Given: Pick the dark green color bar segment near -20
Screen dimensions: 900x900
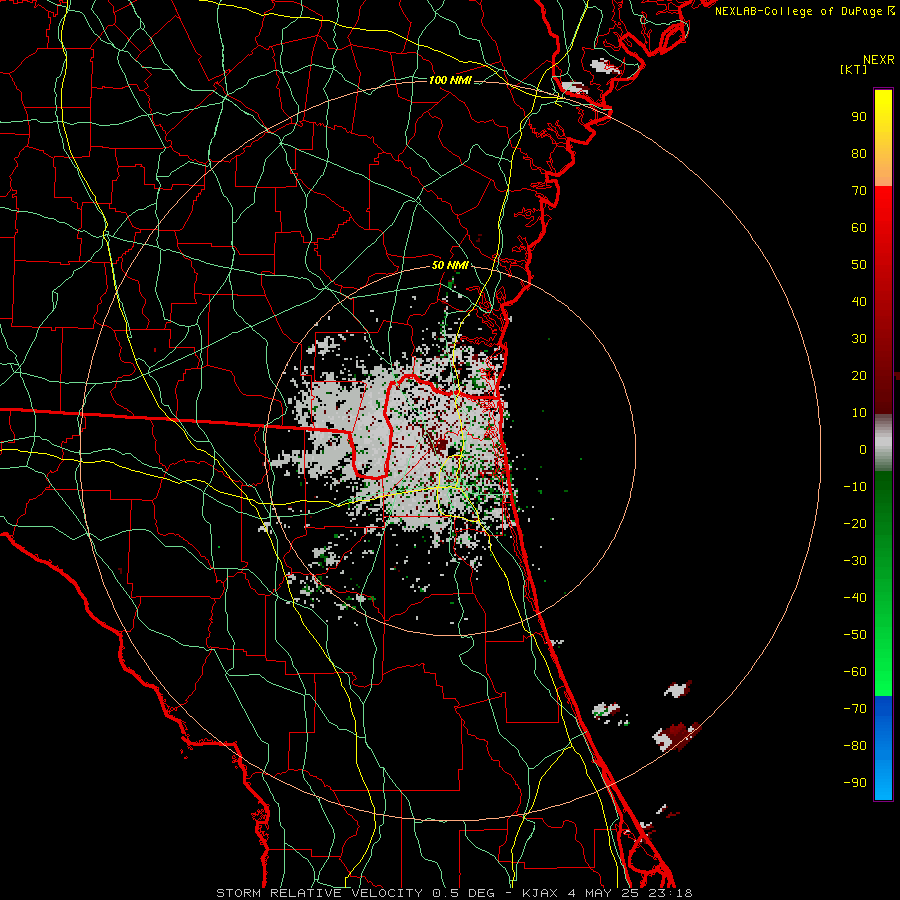Looking at the screenshot, I should 883,517.
